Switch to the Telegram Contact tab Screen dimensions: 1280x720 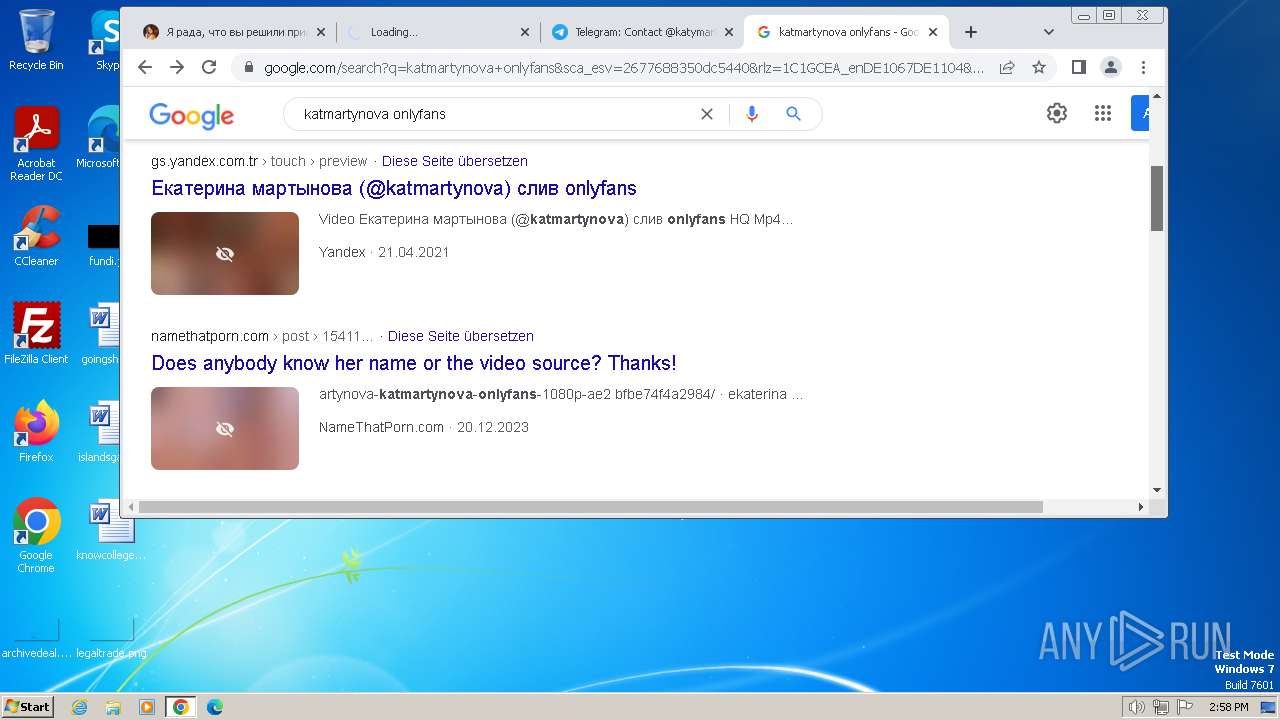click(642, 32)
